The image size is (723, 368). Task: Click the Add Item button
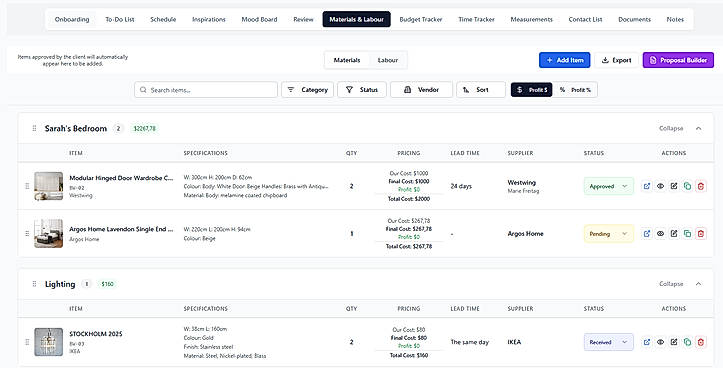pos(564,60)
